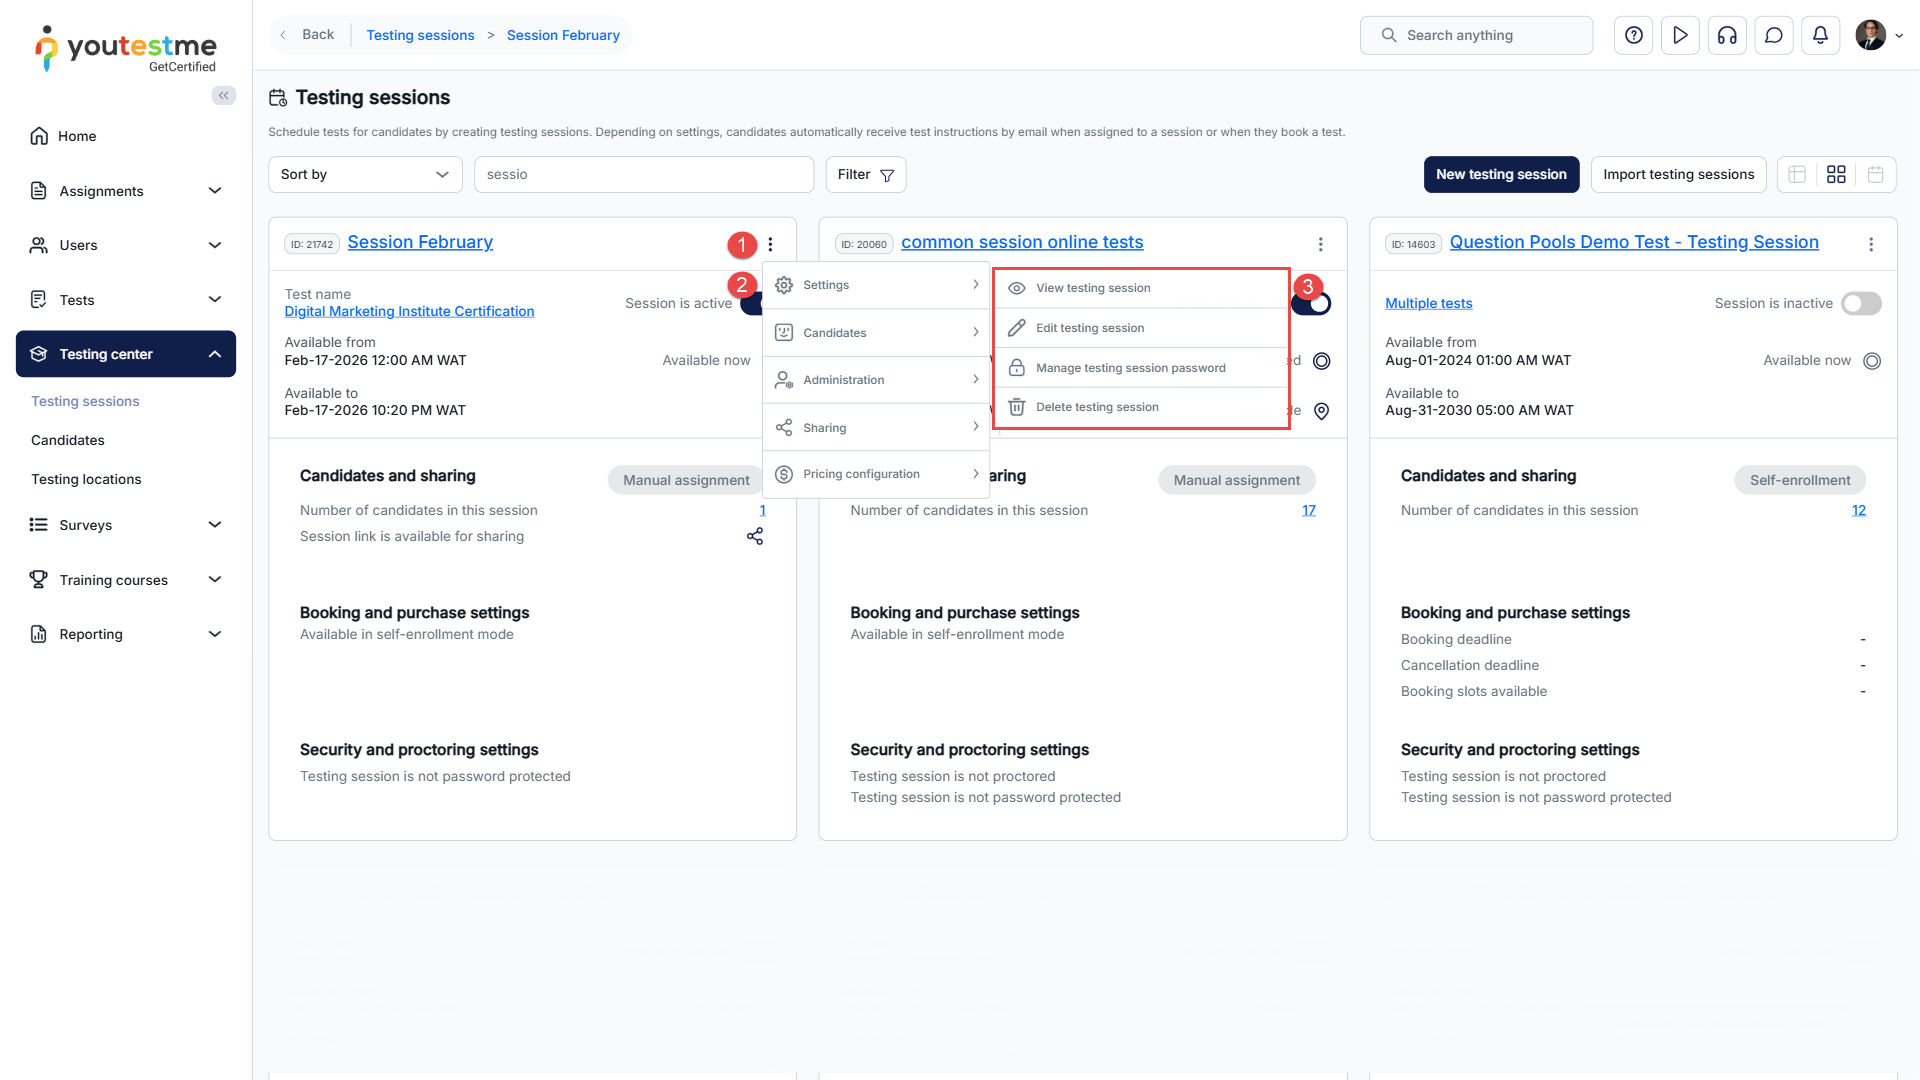Open three-dot menu on Question Pools session

(1871, 244)
